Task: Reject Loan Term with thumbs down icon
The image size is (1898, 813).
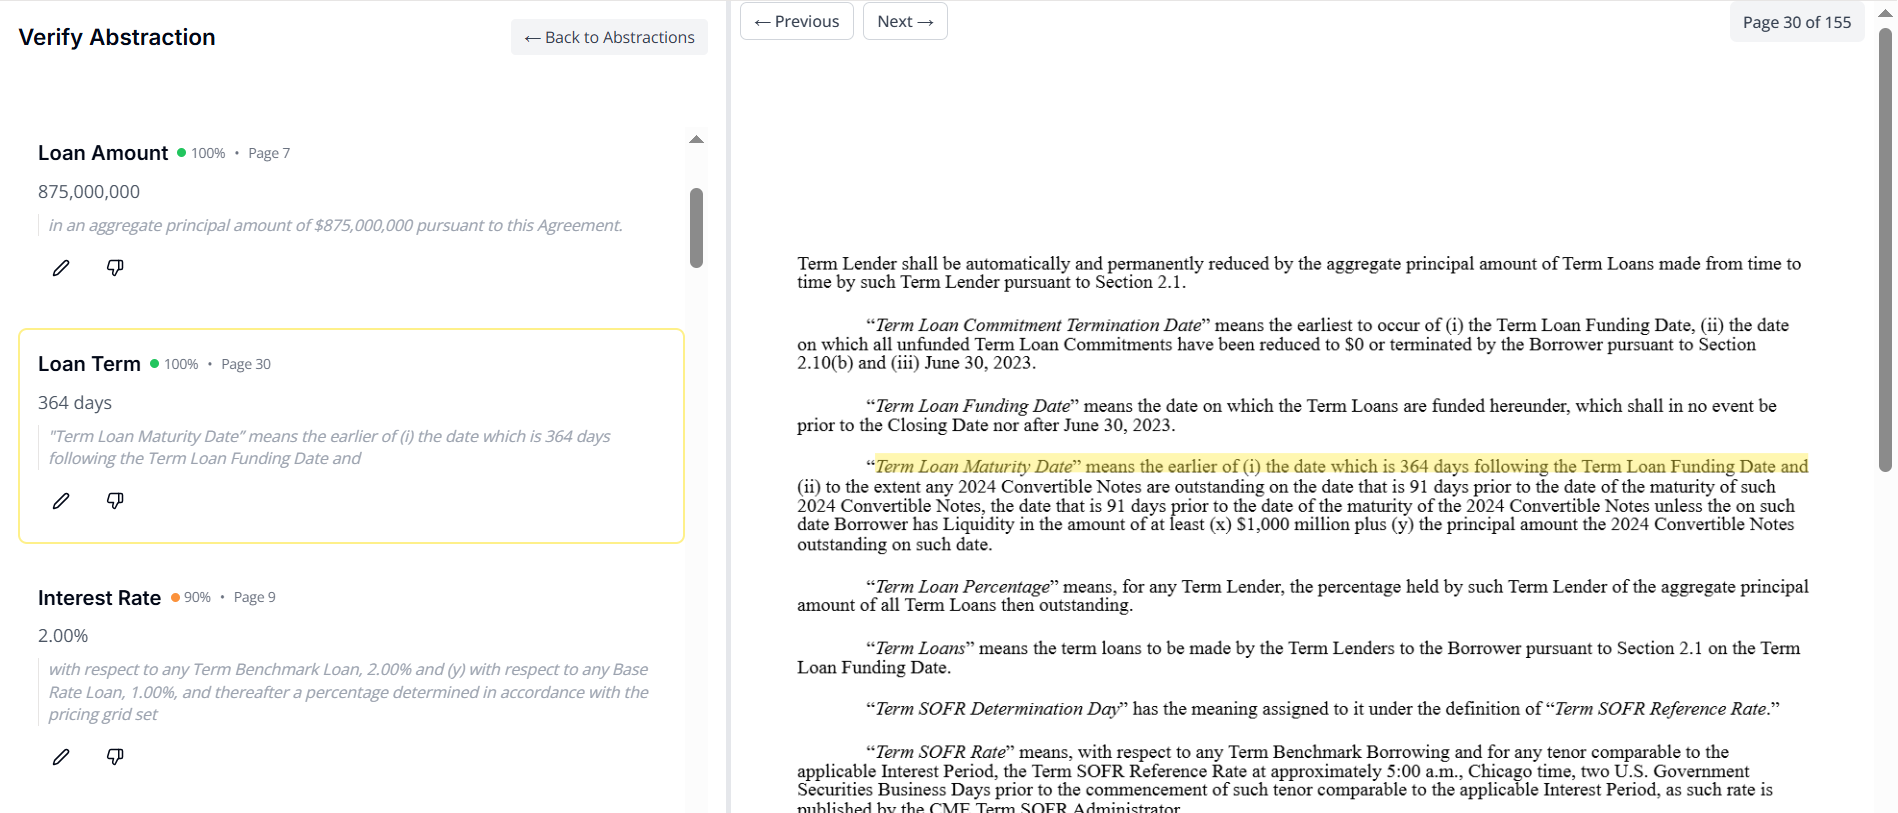Action: click(x=115, y=501)
